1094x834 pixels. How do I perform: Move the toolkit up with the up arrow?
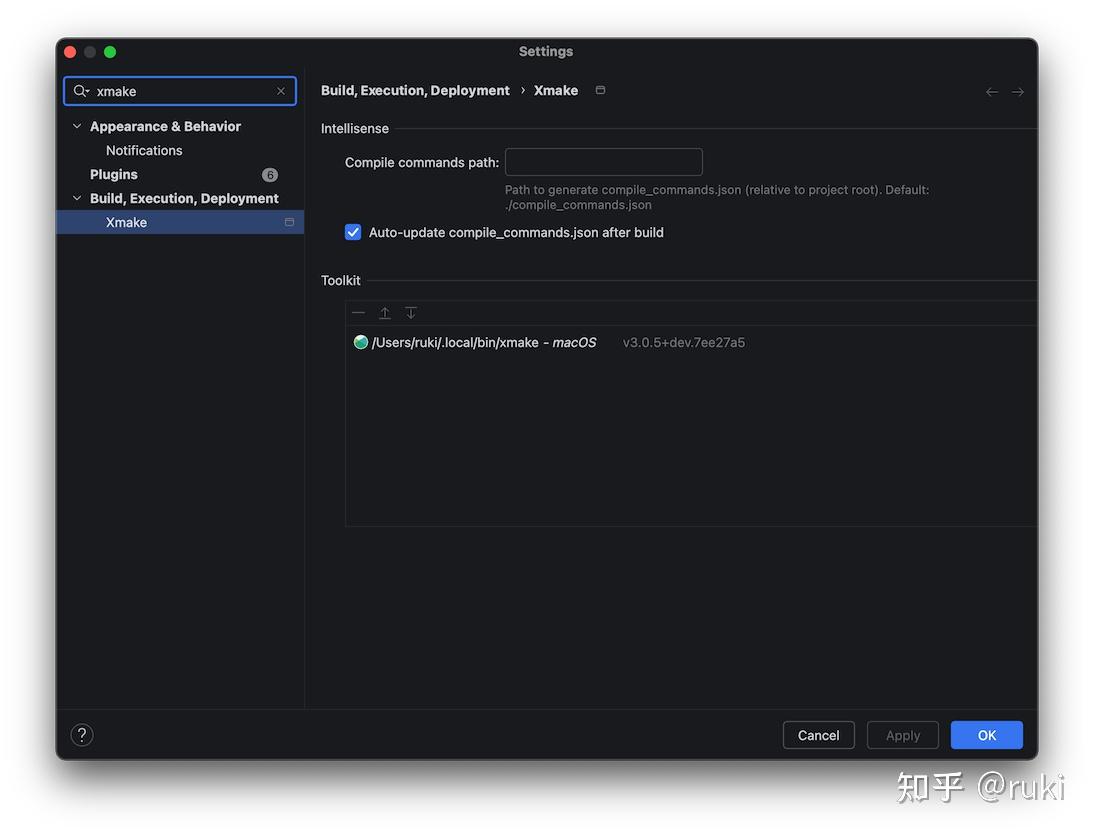[384, 313]
